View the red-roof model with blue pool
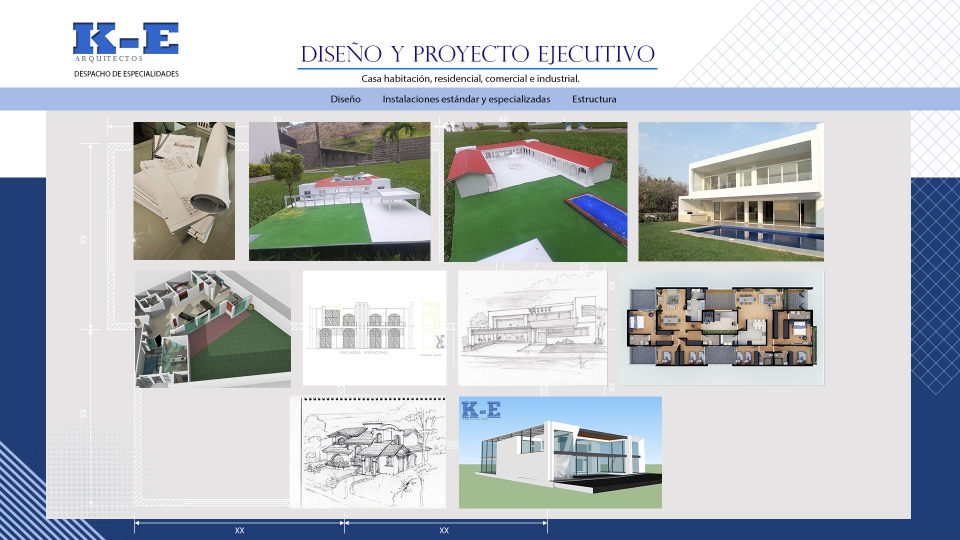Screen dimensions: 960x540 (x=535, y=191)
